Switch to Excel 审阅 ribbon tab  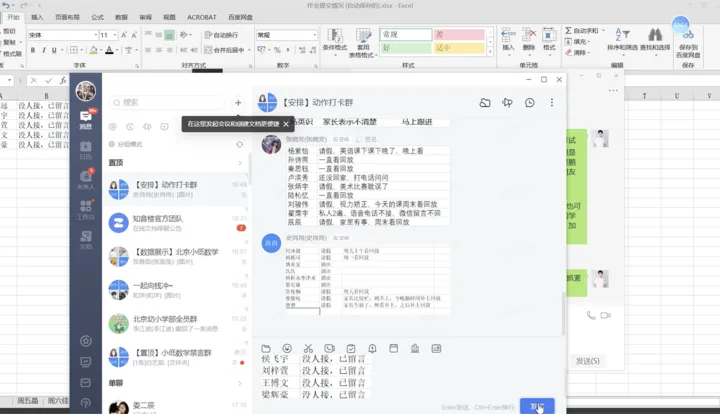(145, 17)
